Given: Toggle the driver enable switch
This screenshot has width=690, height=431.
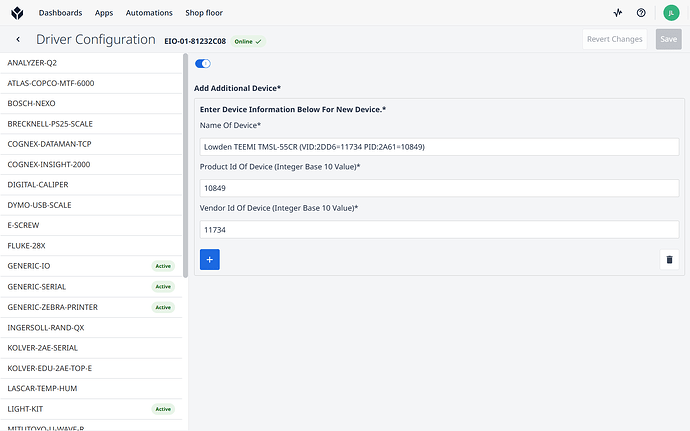Looking at the screenshot, I should 203,64.
